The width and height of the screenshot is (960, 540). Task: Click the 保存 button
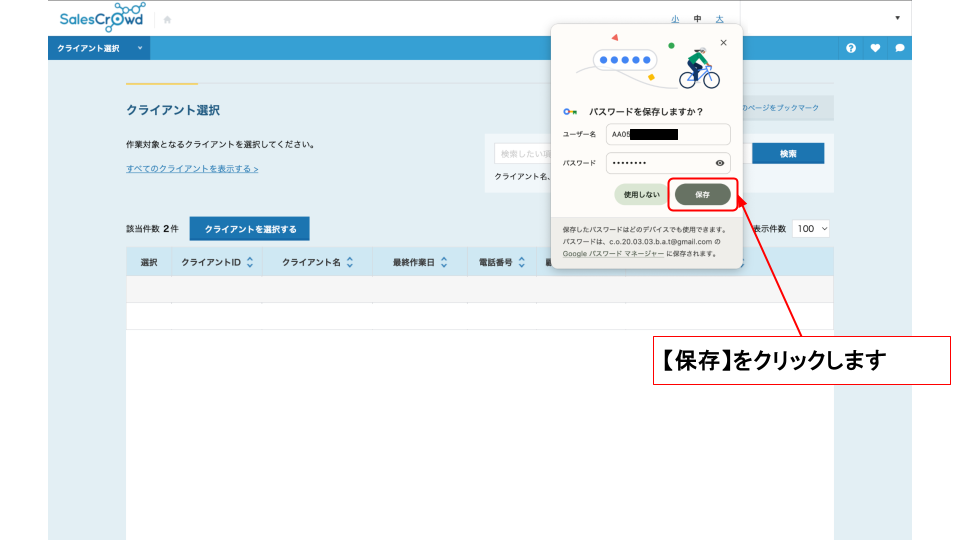(702, 194)
